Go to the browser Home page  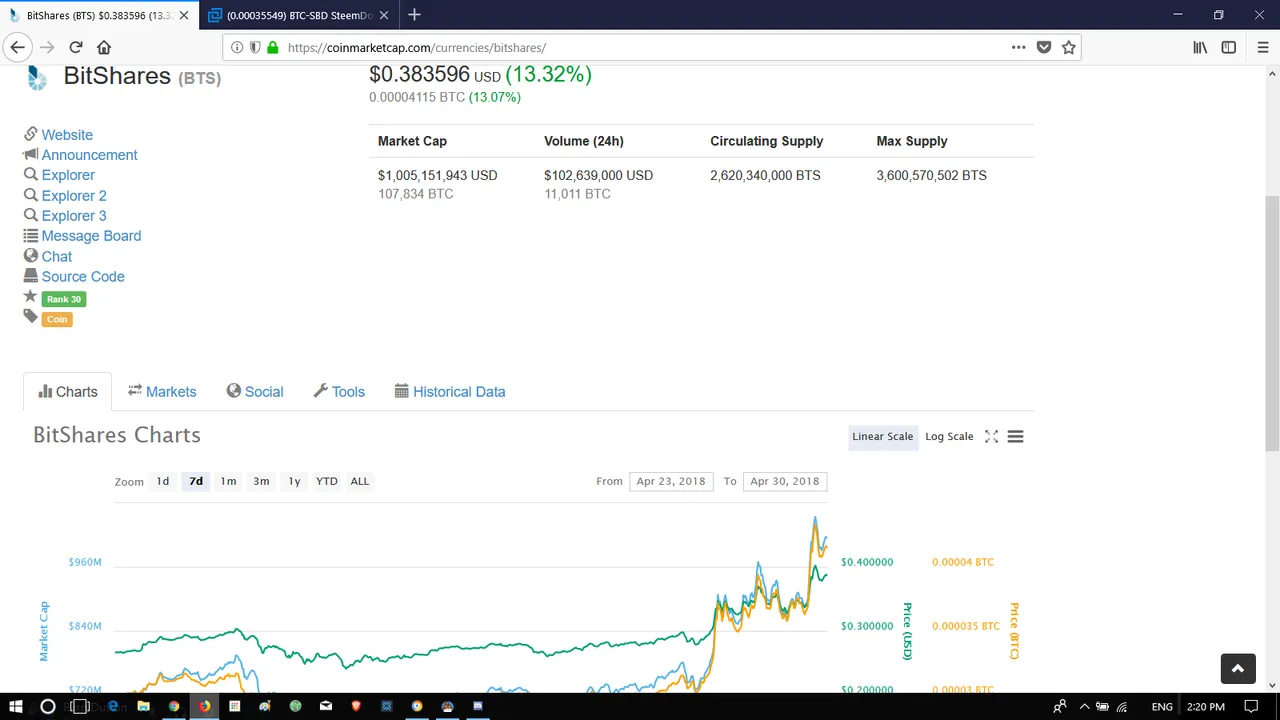point(104,47)
